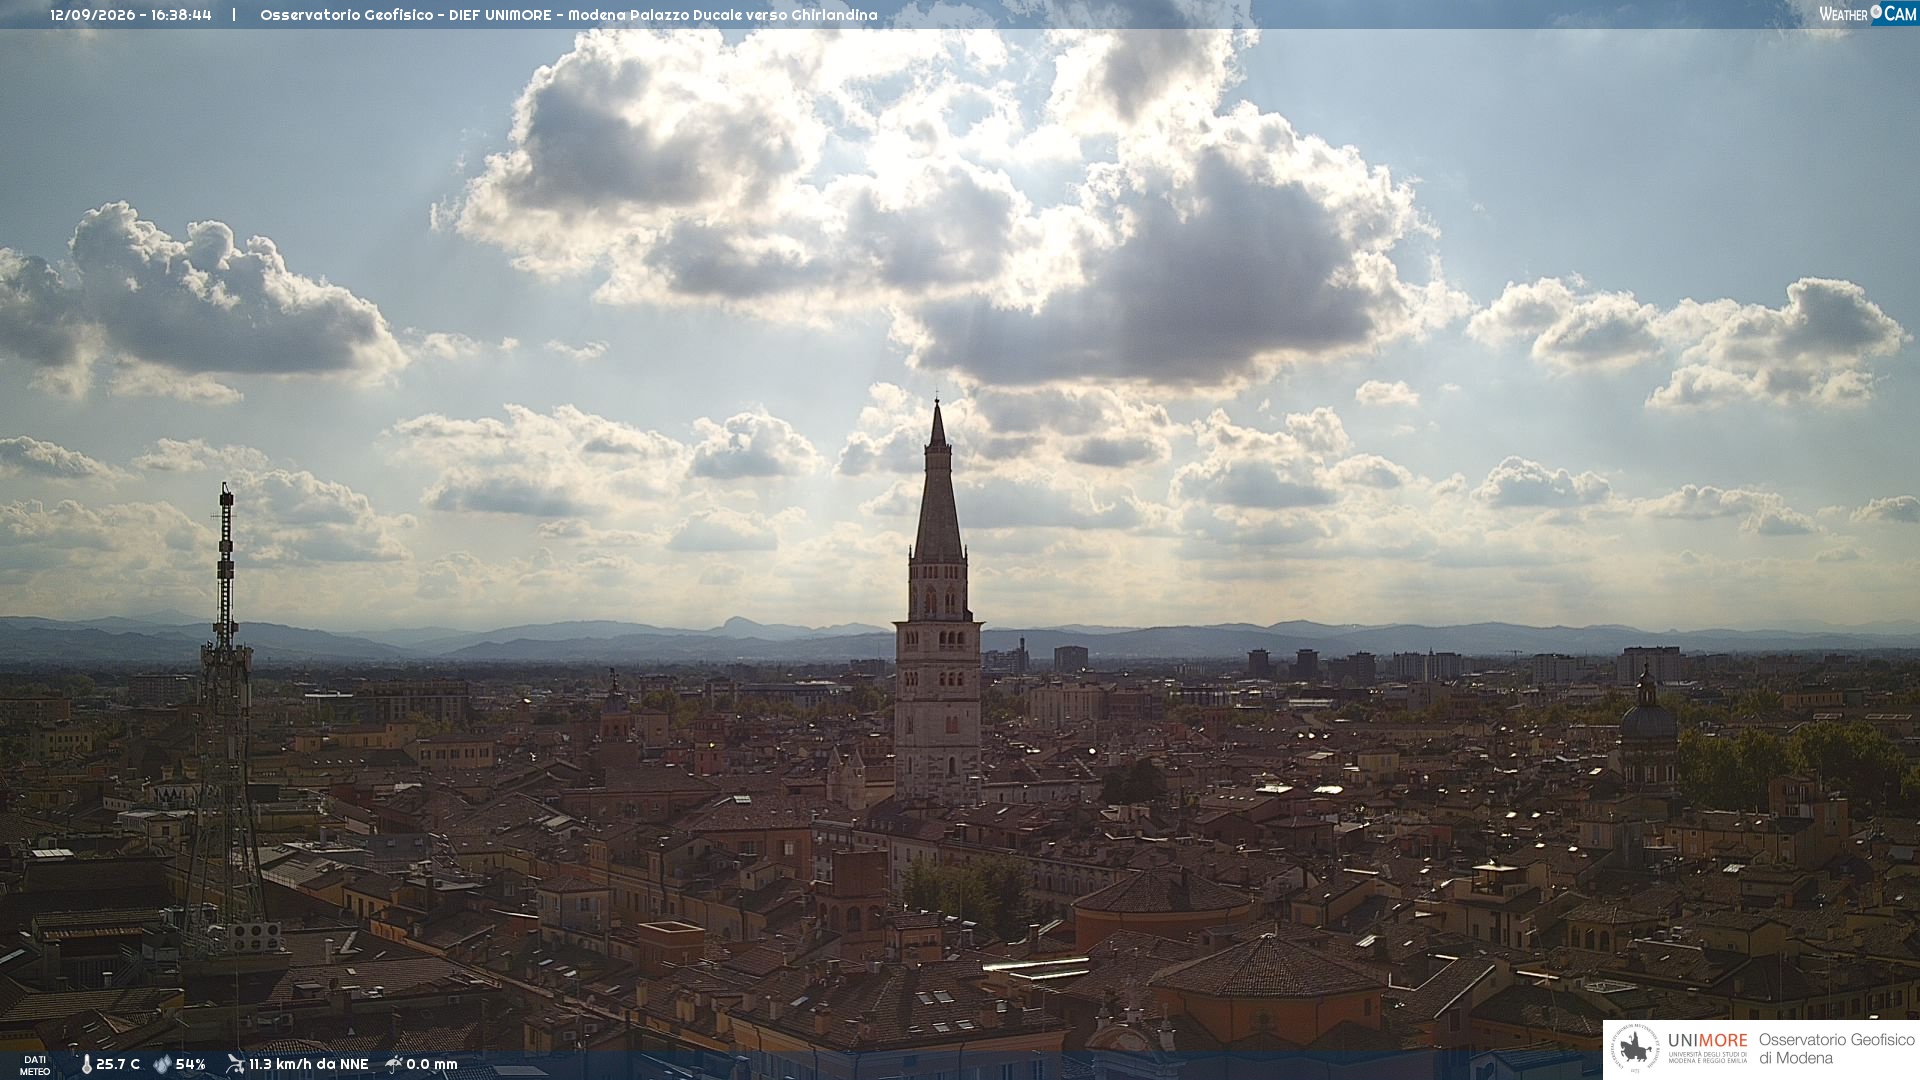Viewport: 1920px width, 1080px height.
Task: Select the 25.7 C temperature reading
Action: tap(118, 1065)
